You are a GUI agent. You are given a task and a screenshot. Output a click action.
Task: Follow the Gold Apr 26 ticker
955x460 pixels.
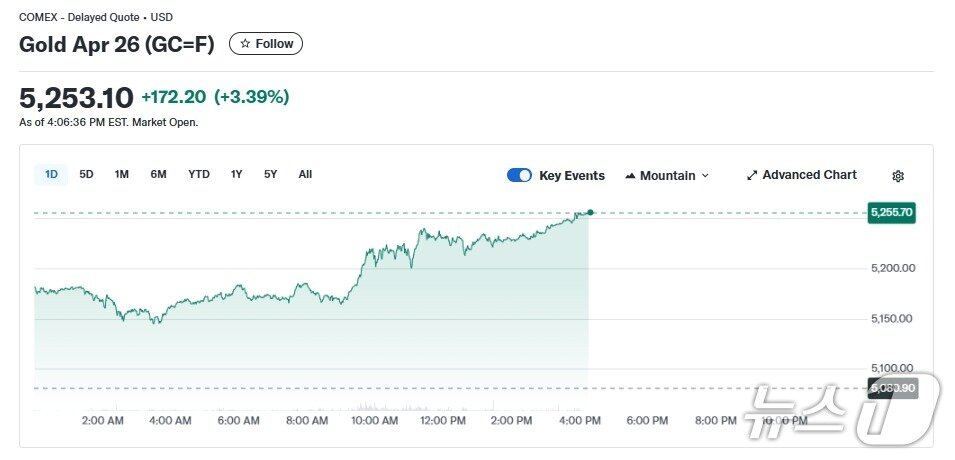(266, 44)
